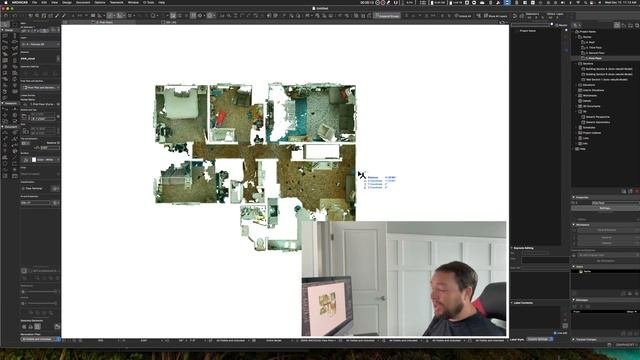This screenshot has width=640, height=360.
Task: Expand the Project Indexes folder
Action: (x=576, y=133)
